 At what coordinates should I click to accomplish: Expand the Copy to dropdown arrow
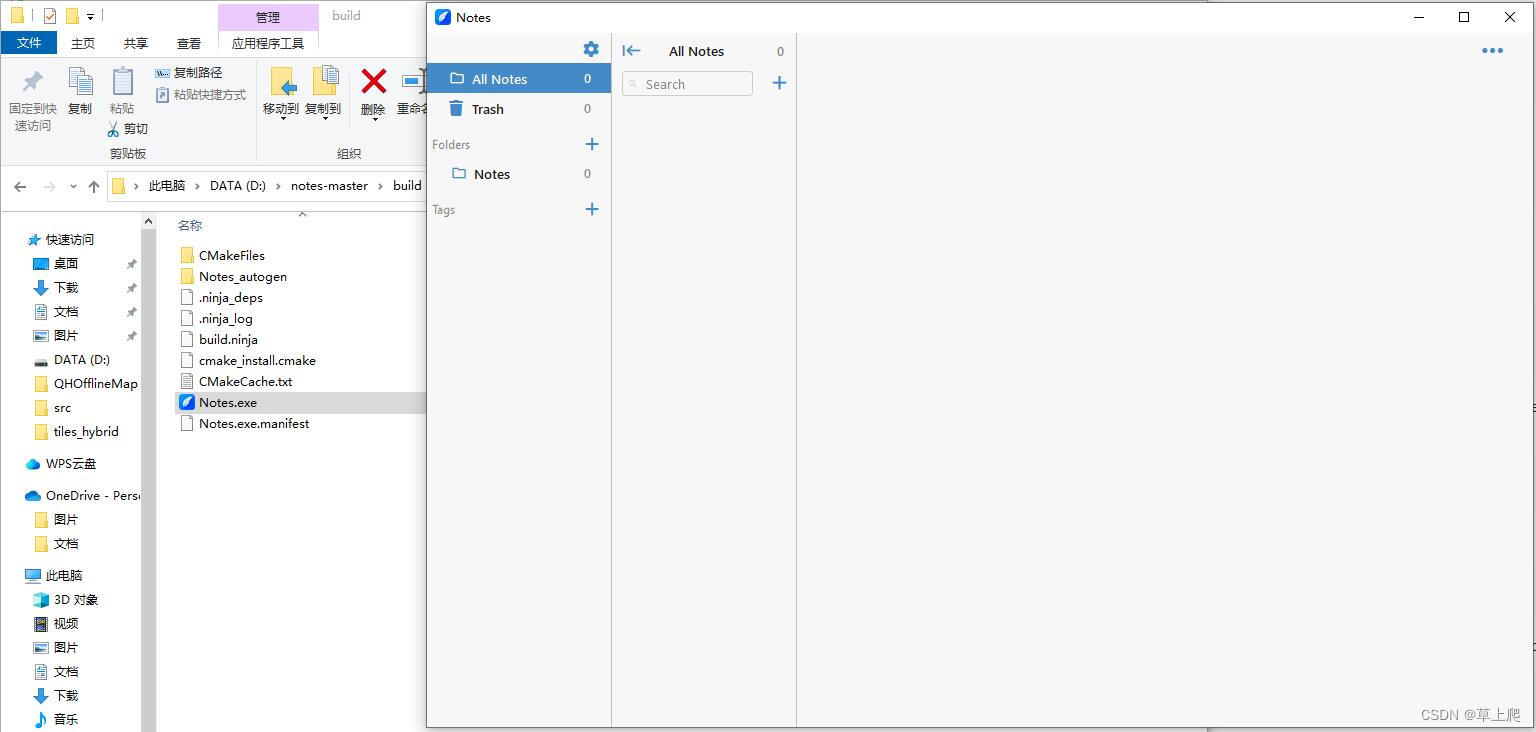tap(324, 120)
